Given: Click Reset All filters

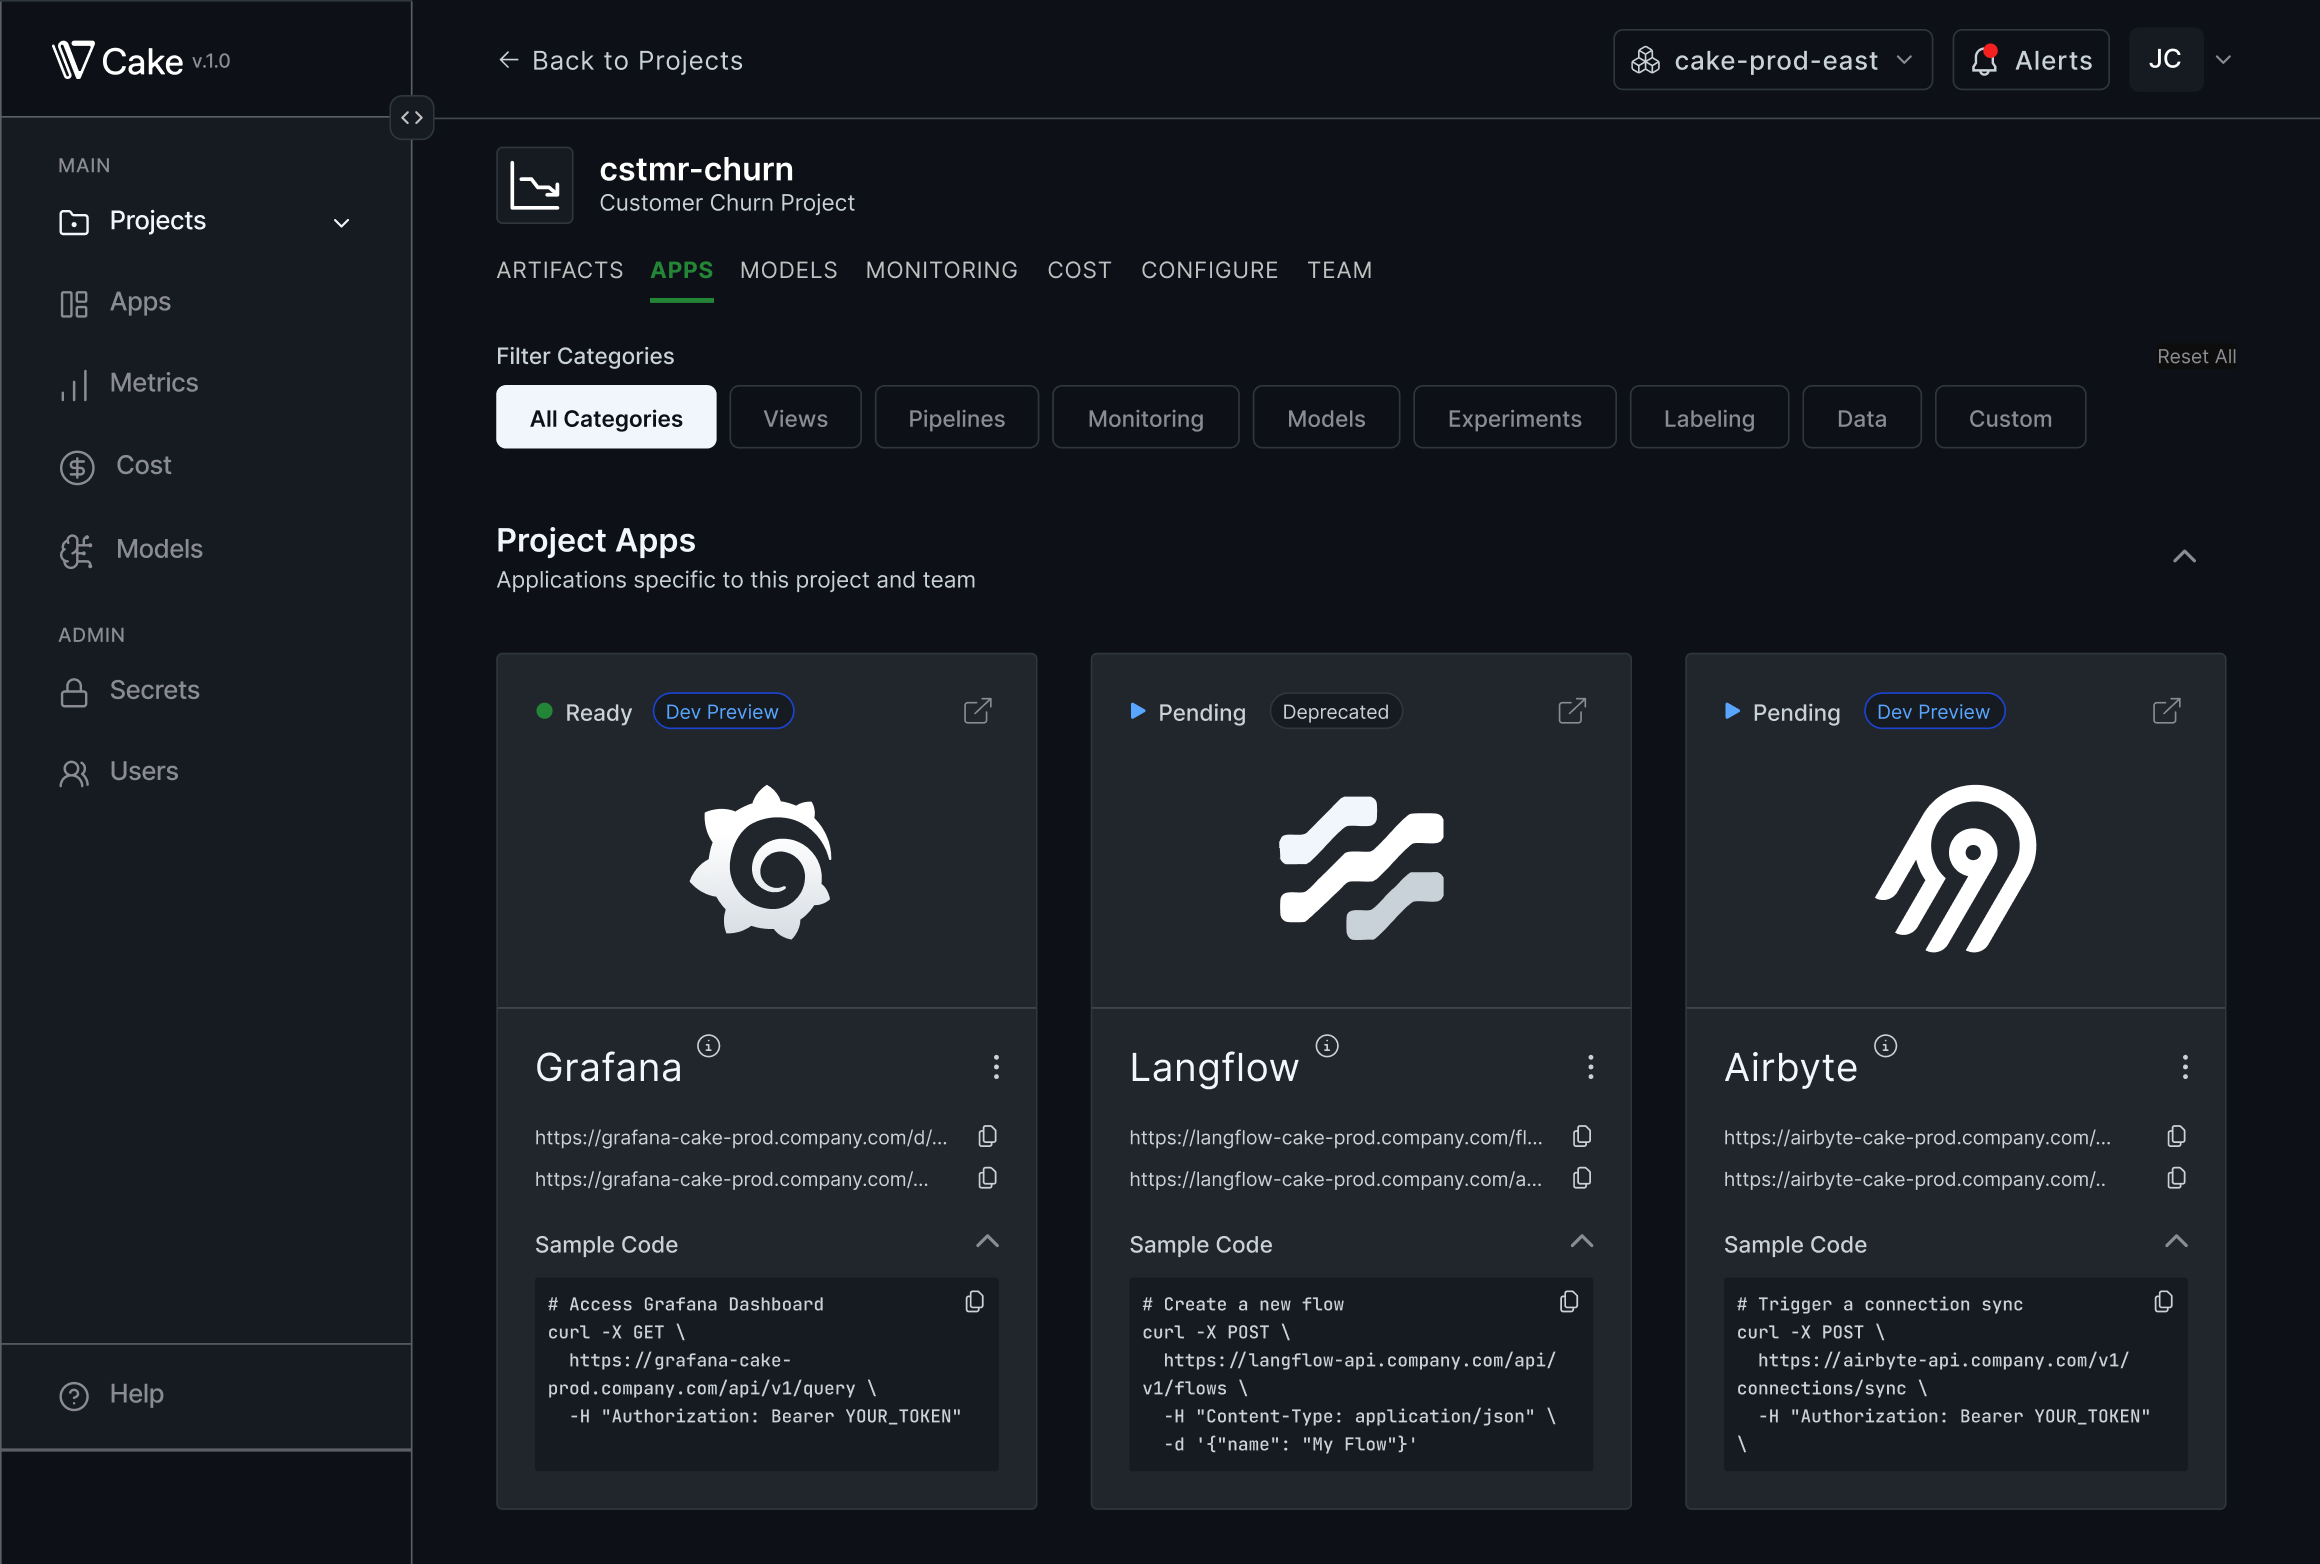Looking at the screenshot, I should [2196, 356].
